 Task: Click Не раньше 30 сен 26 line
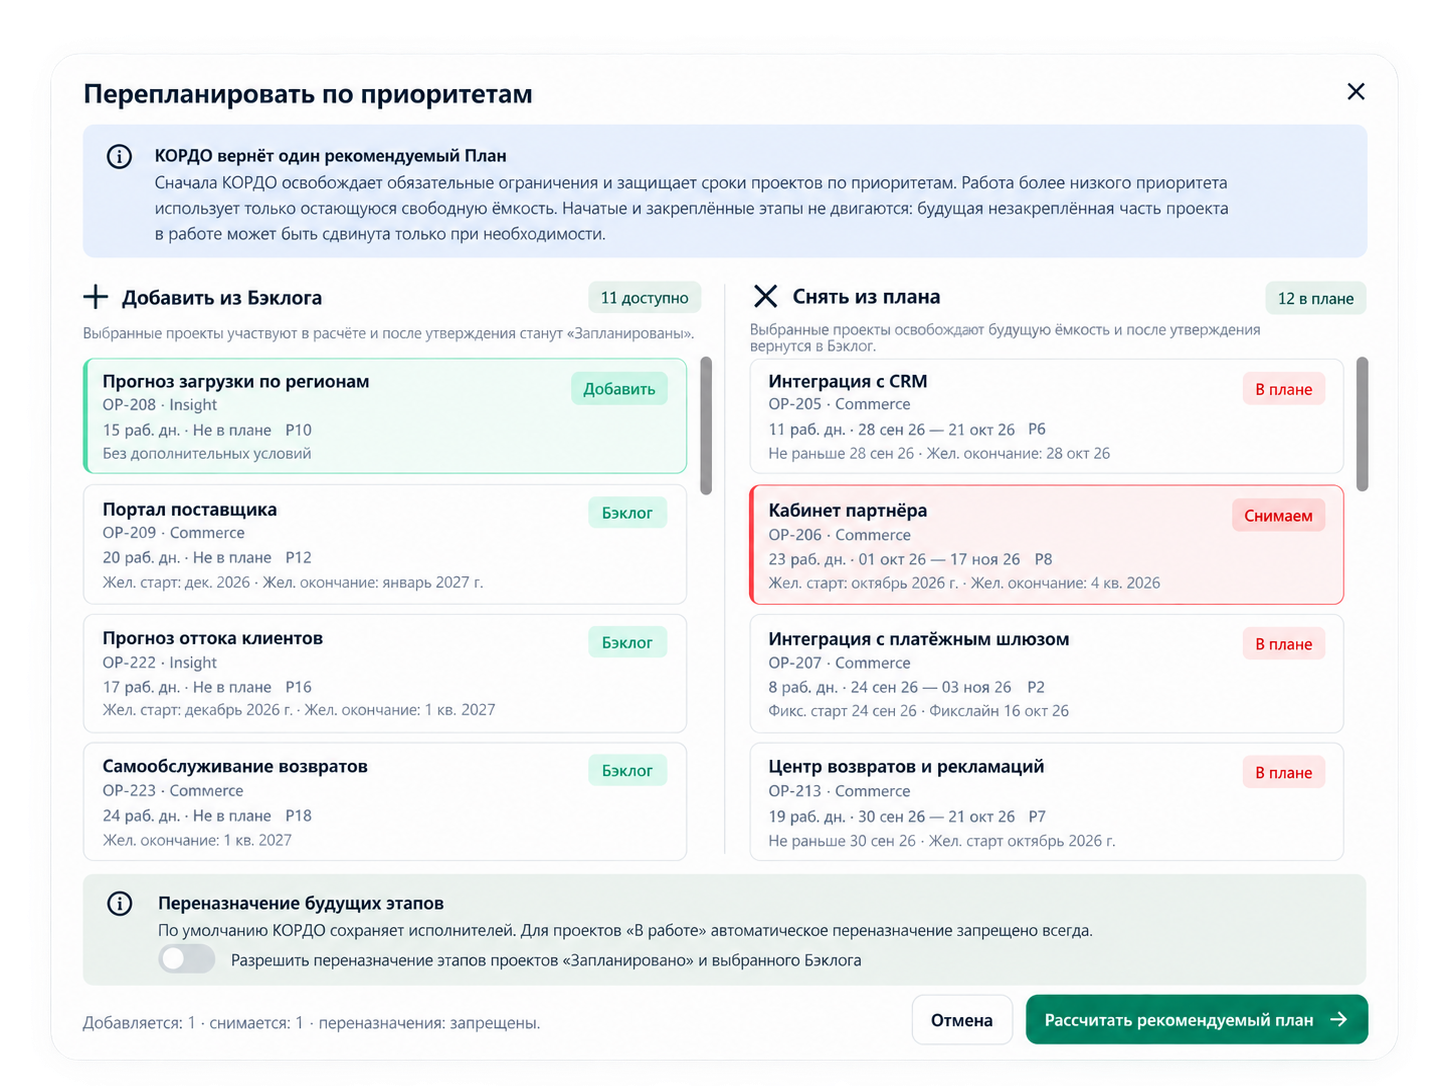point(942,841)
